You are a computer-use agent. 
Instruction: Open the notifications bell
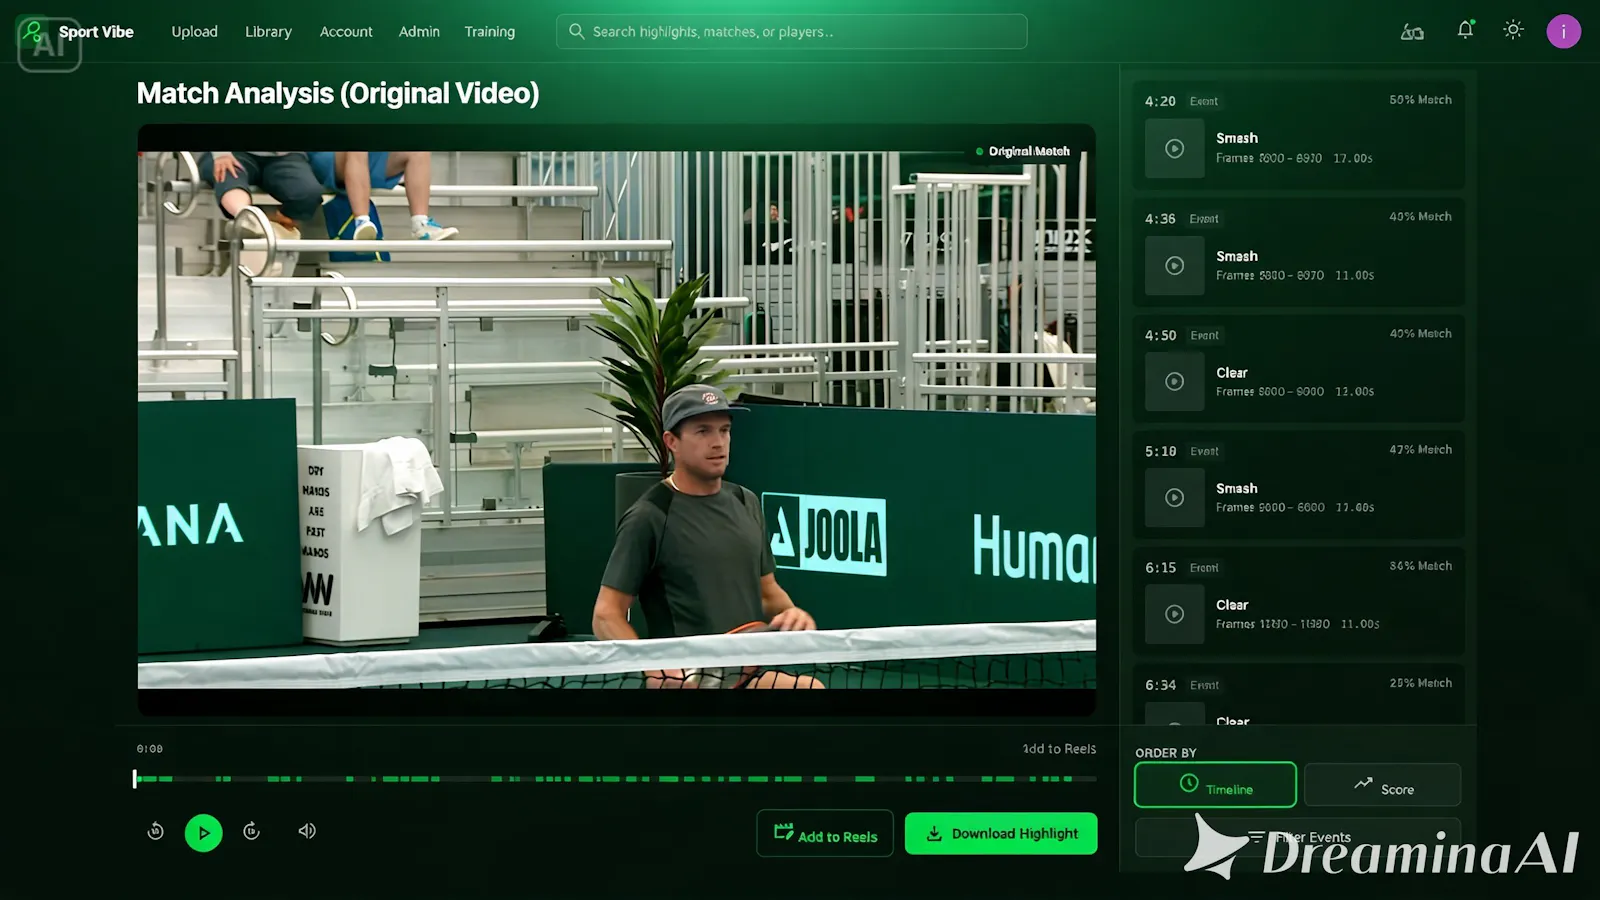[1465, 30]
